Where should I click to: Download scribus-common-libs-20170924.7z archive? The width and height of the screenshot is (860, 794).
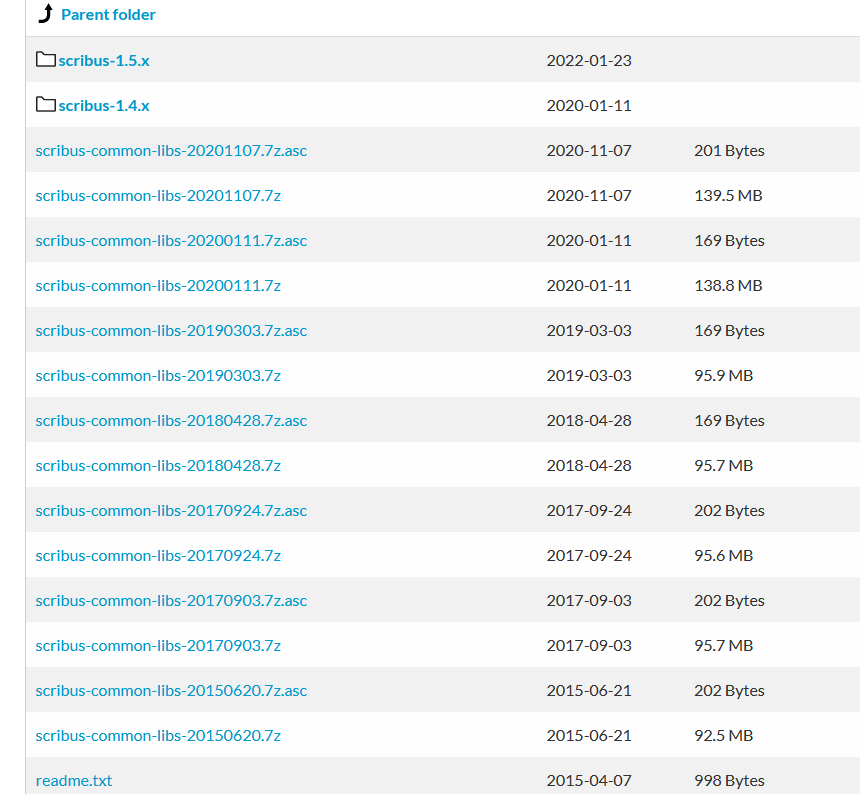pyautogui.click(x=158, y=556)
